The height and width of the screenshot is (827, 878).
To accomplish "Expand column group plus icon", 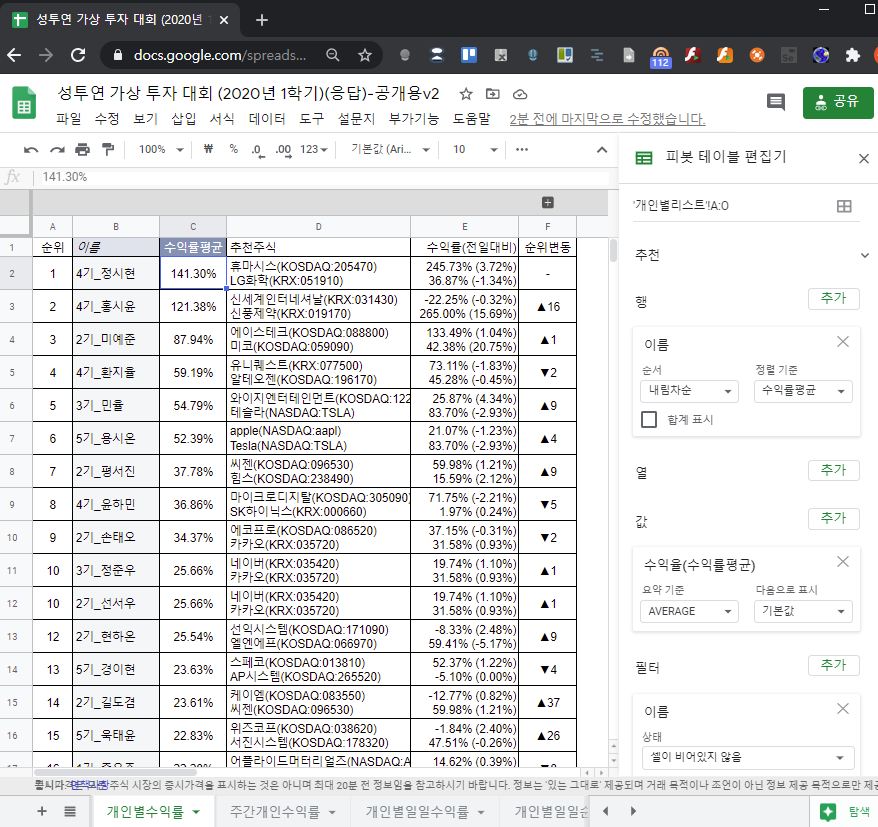I will click(x=548, y=203).
